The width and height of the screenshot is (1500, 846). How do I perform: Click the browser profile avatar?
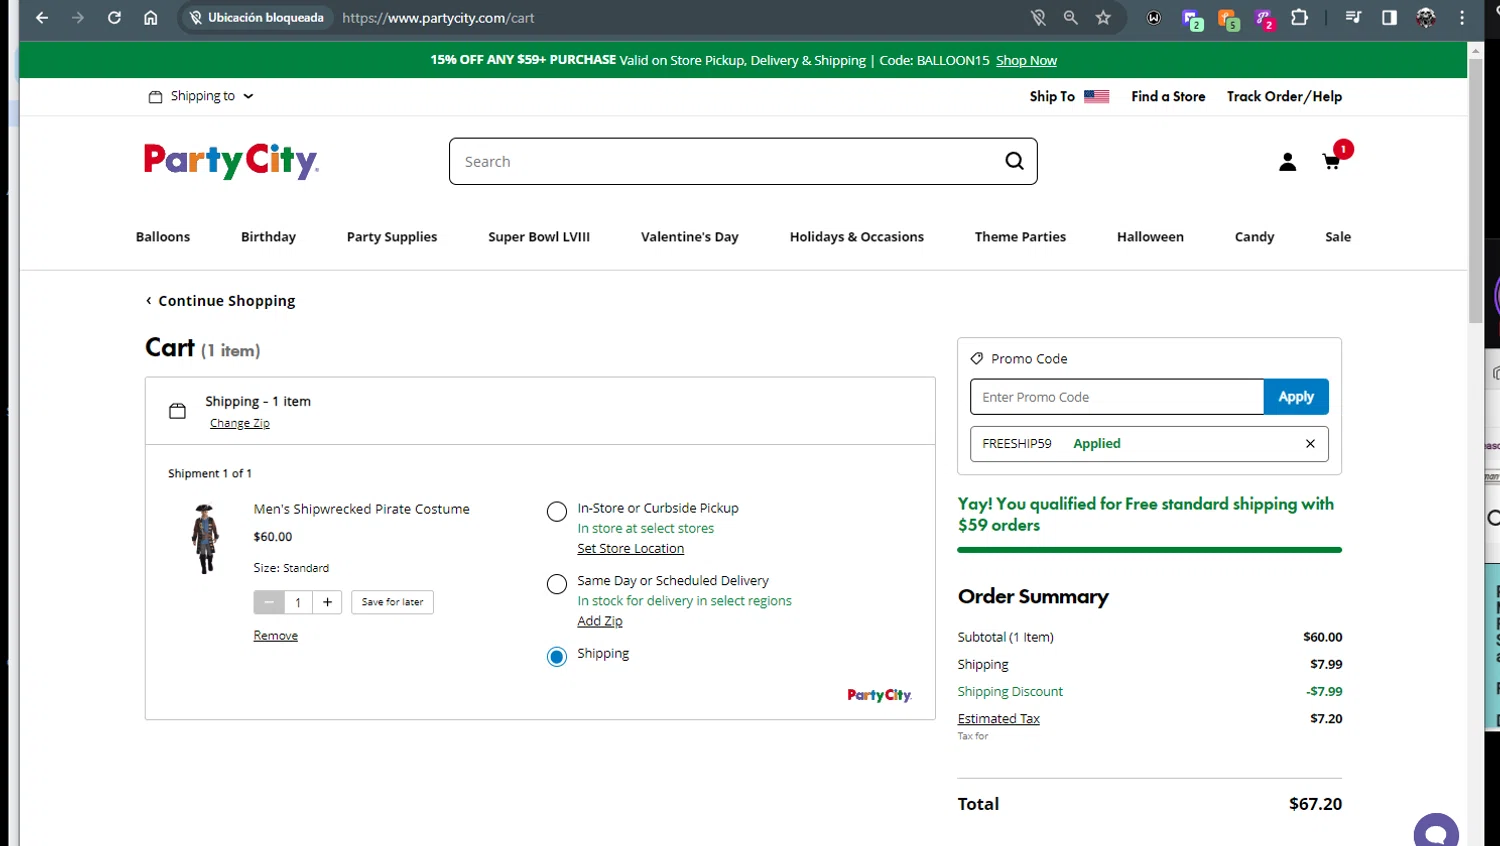coord(1426,18)
